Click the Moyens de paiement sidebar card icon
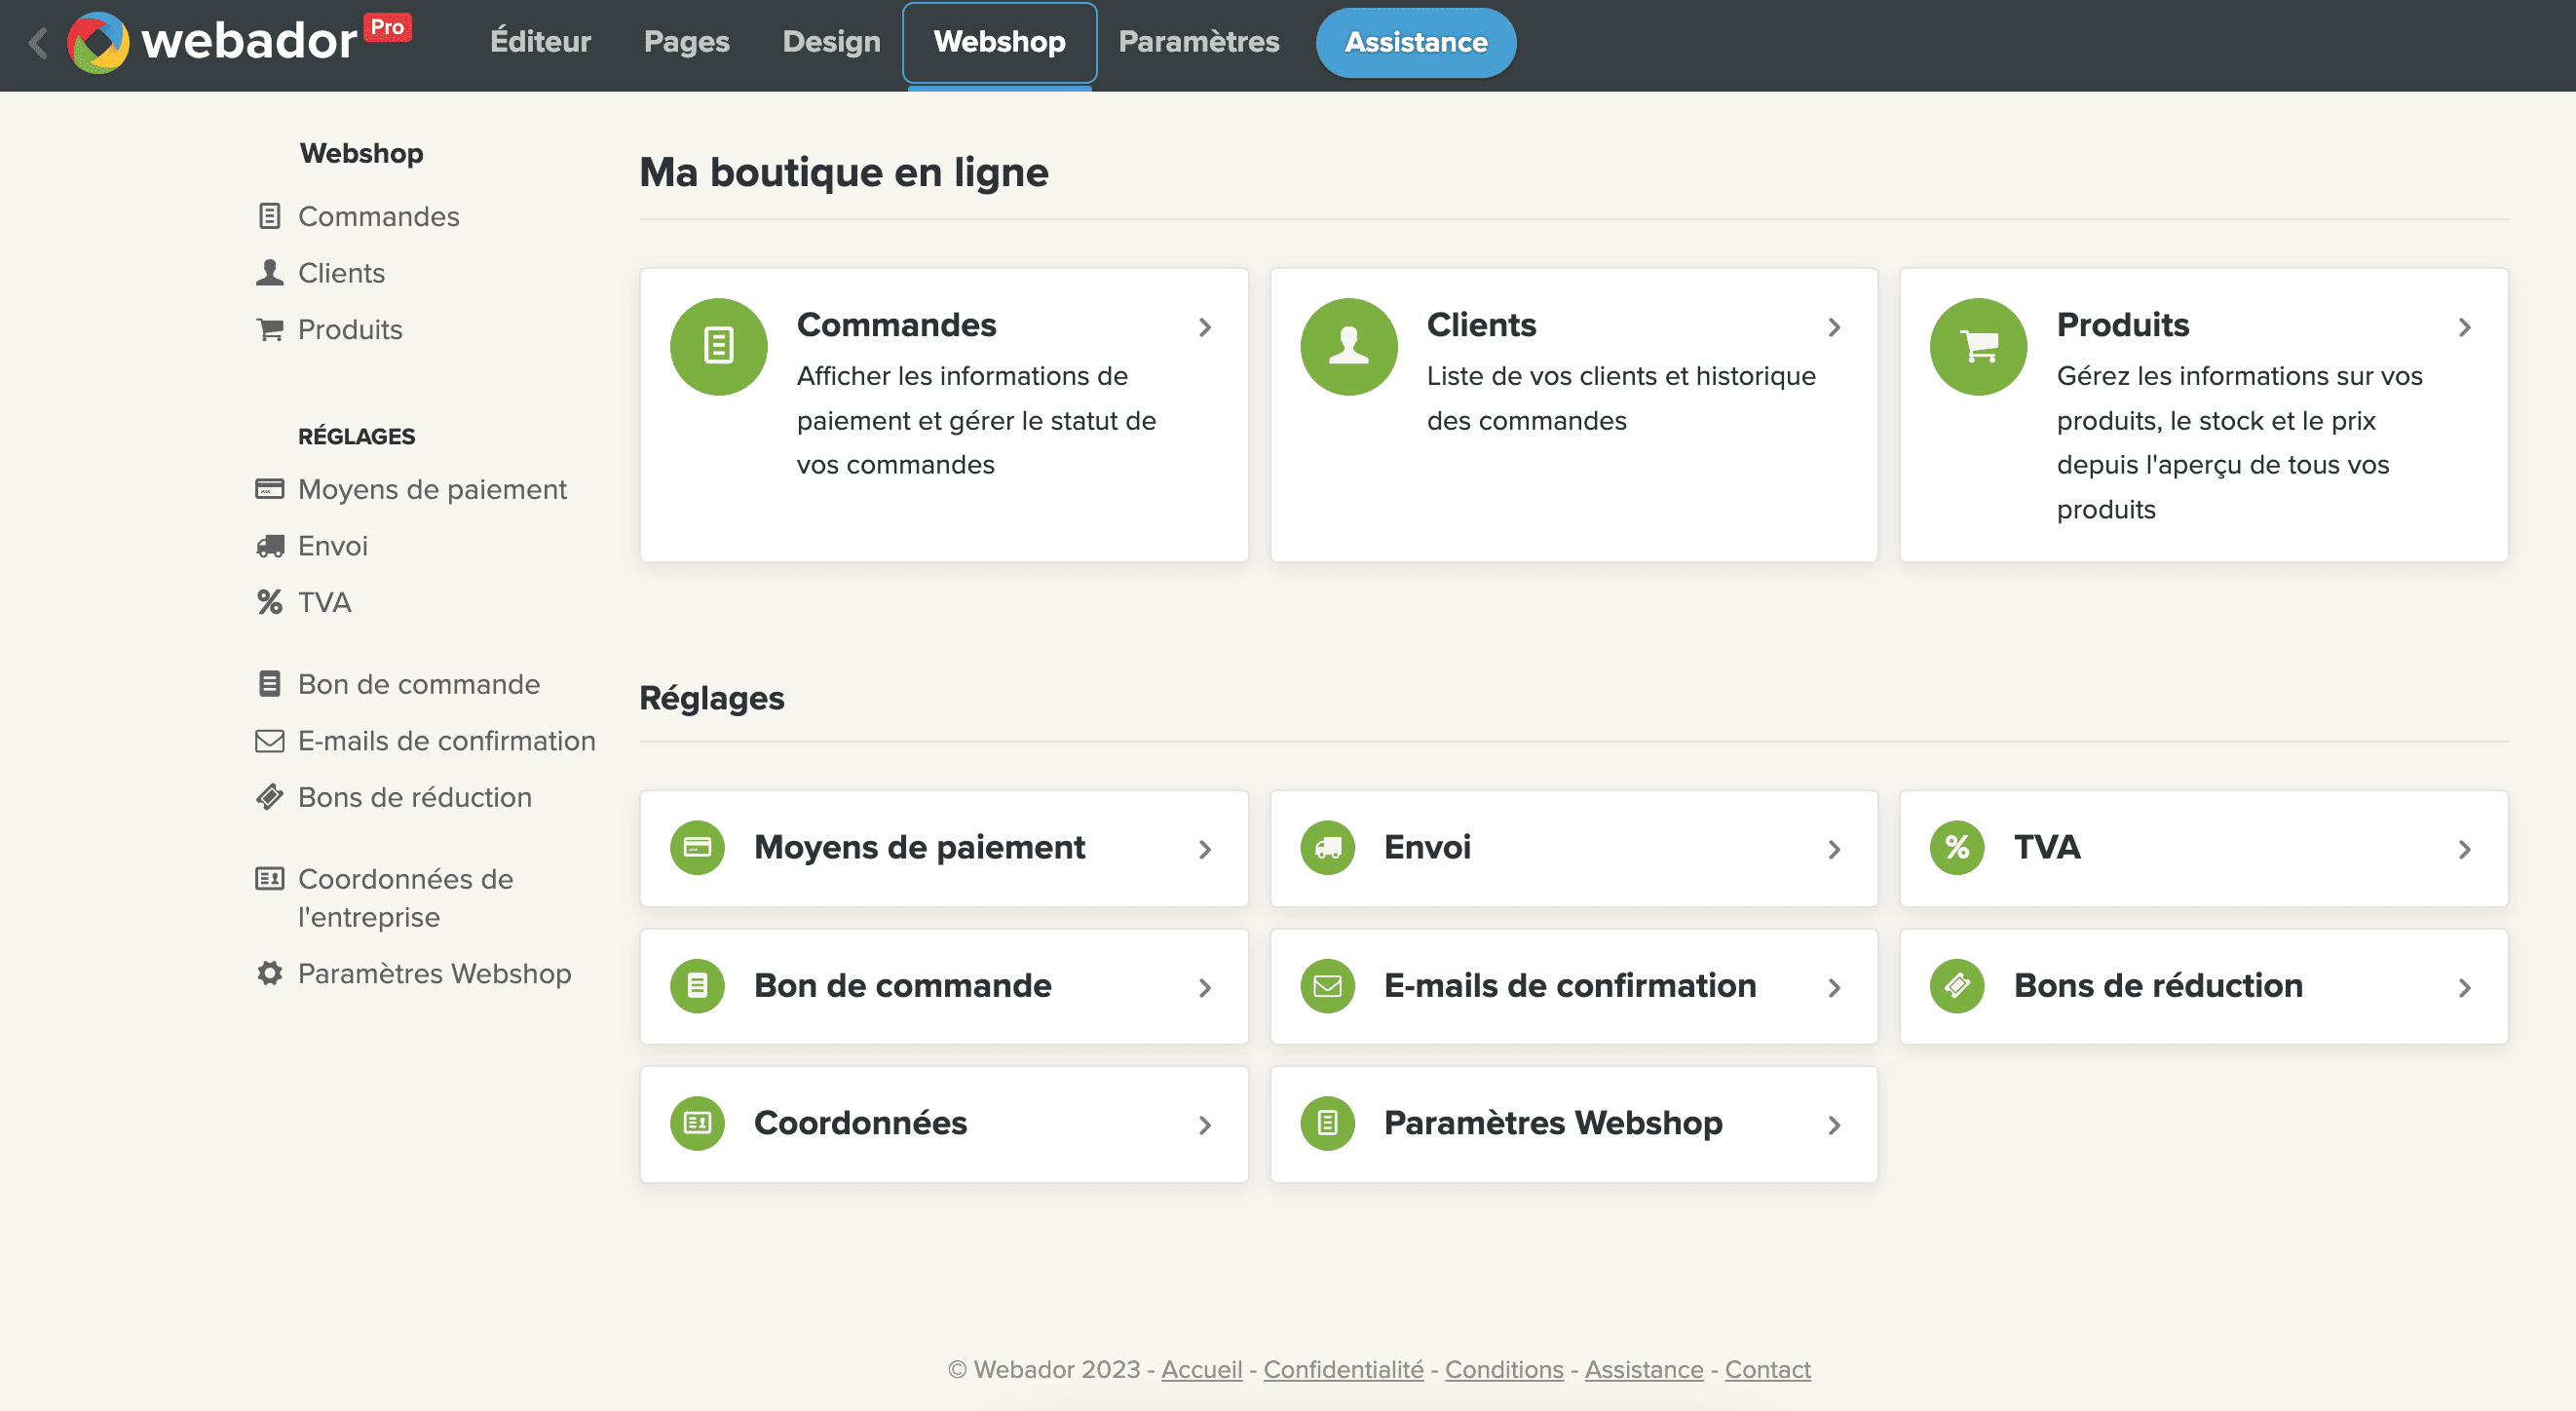 pos(269,489)
